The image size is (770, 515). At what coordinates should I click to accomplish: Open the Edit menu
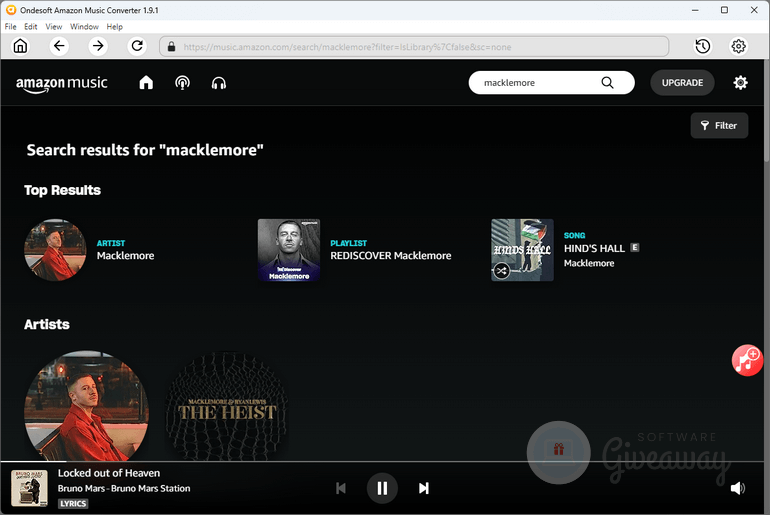[x=31, y=27]
